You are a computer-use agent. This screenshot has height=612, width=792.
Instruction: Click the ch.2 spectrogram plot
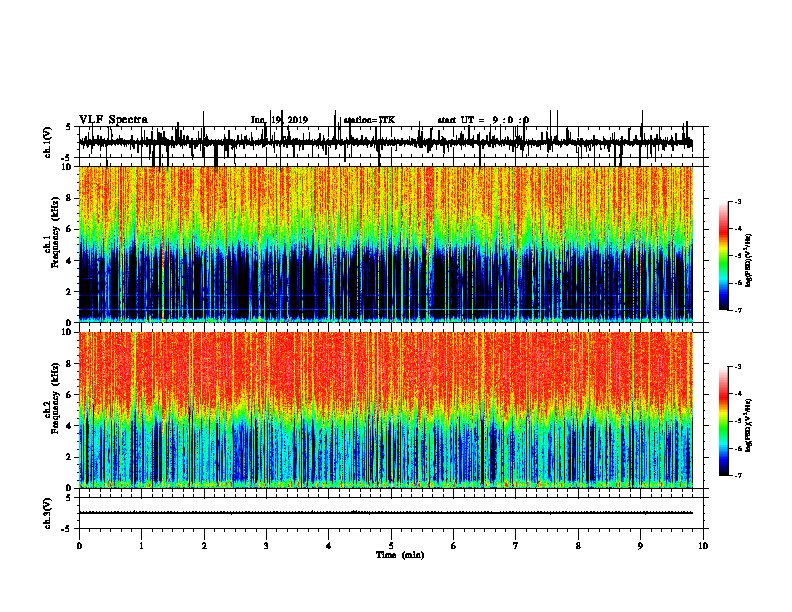click(x=385, y=410)
